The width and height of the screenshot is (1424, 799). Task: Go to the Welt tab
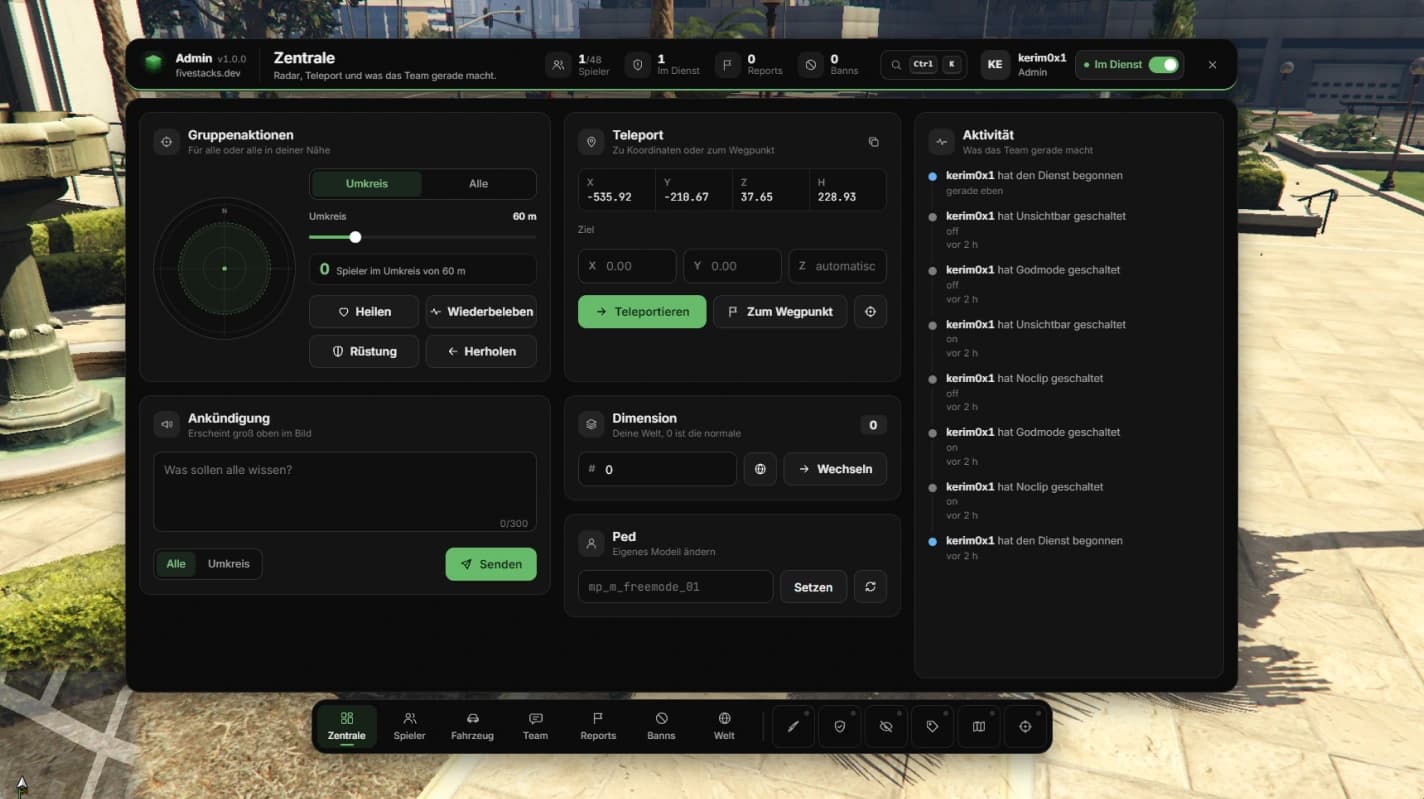pyautogui.click(x=724, y=726)
